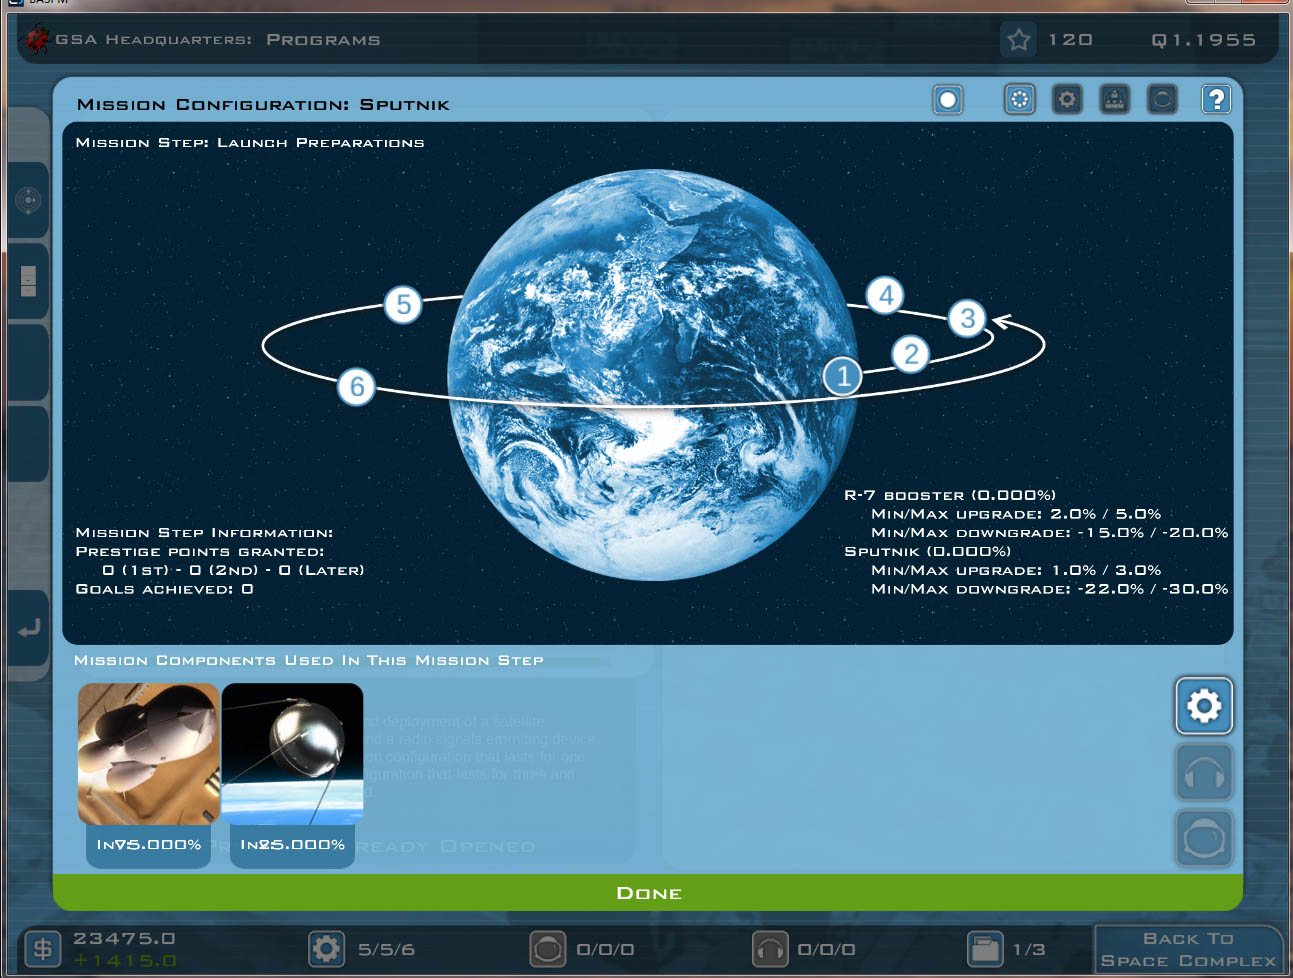This screenshot has height=978, width=1293.
Task: Click the large headphones button on the right
Action: (1204, 772)
